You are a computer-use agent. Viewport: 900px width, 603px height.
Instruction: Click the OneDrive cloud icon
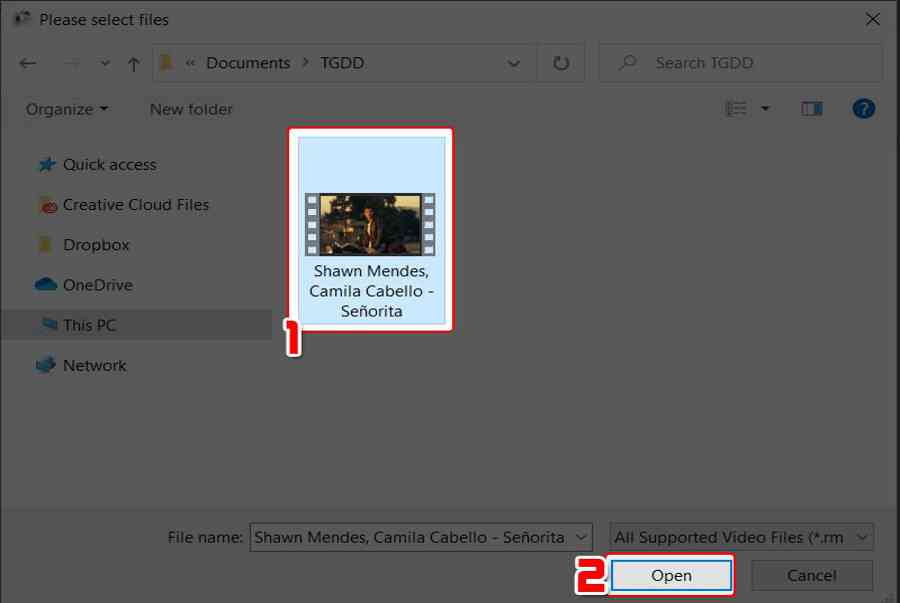(x=46, y=284)
